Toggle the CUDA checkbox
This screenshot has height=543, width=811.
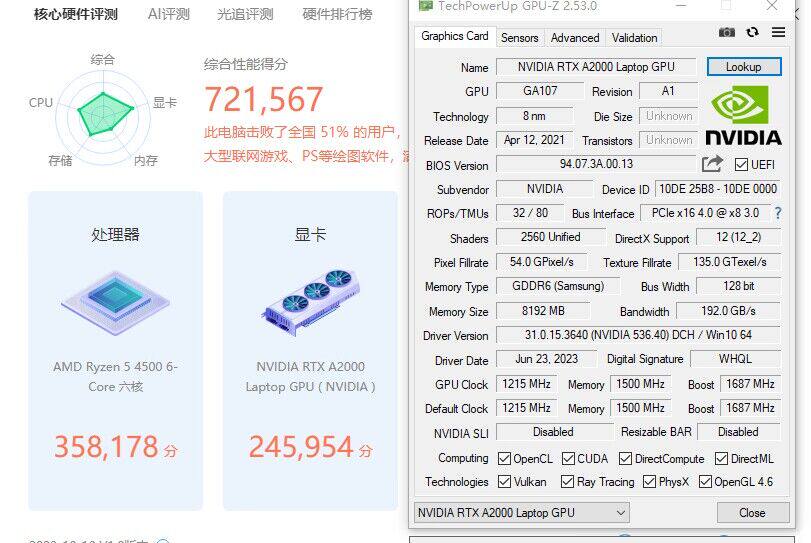pos(568,458)
